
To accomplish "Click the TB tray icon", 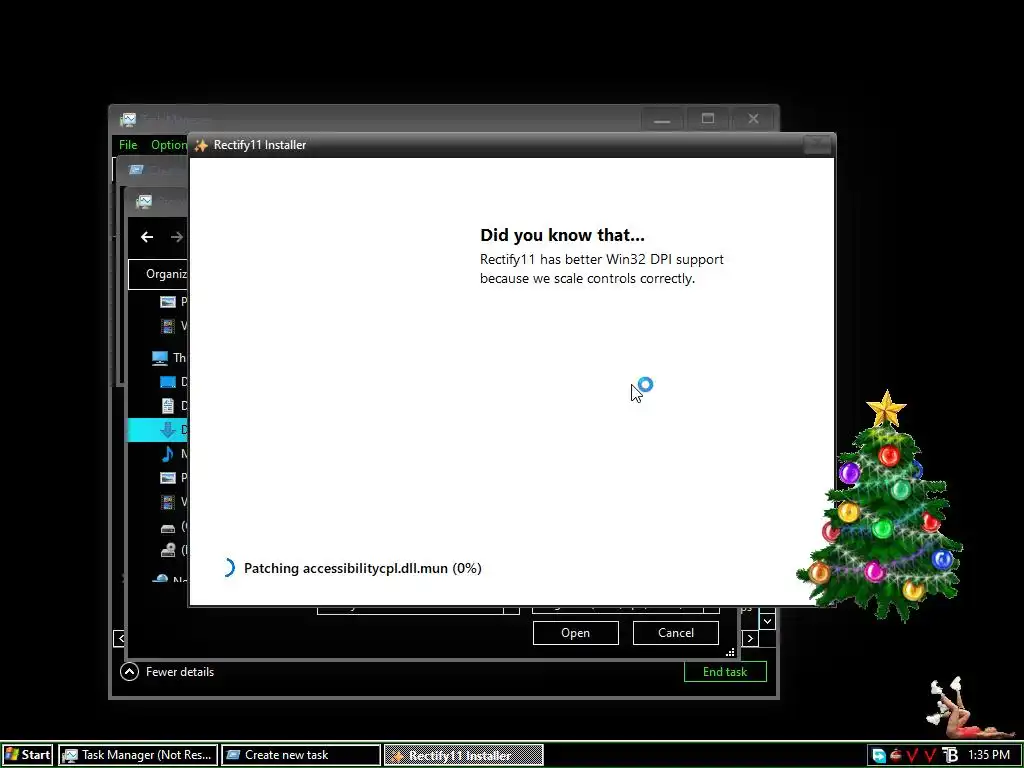I will point(951,756).
